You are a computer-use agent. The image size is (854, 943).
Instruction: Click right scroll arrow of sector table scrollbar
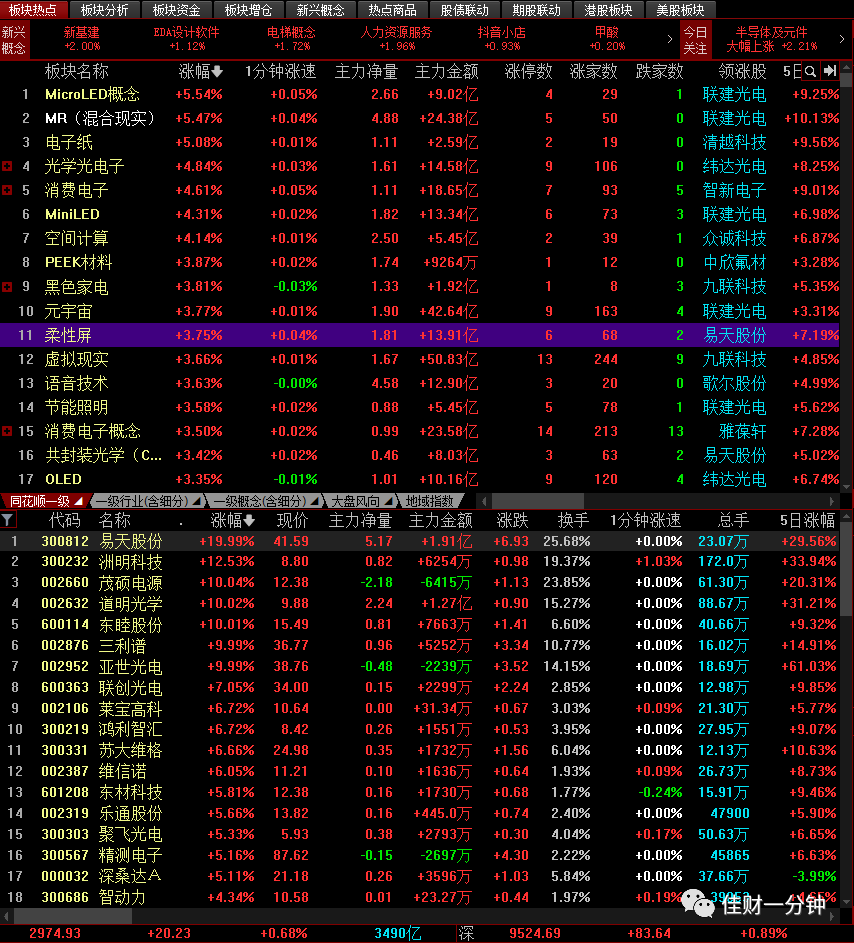832,501
